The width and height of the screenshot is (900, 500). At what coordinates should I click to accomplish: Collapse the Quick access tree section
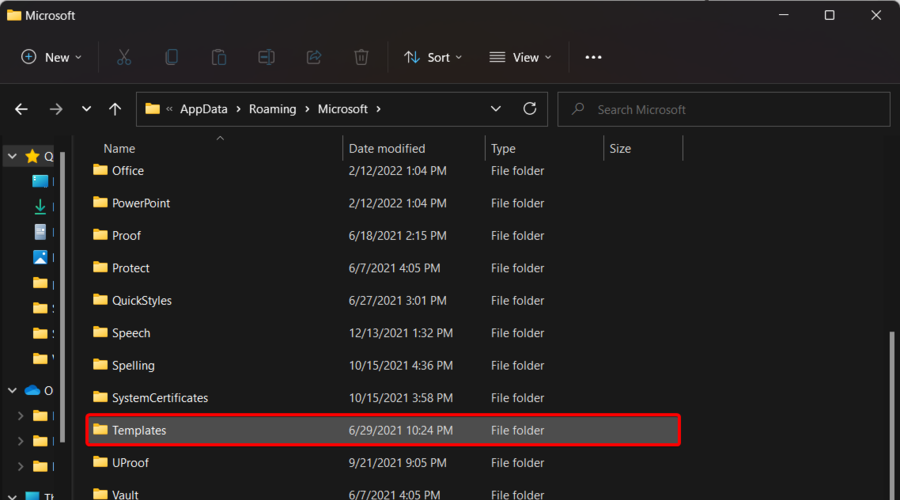tap(12, 156)
